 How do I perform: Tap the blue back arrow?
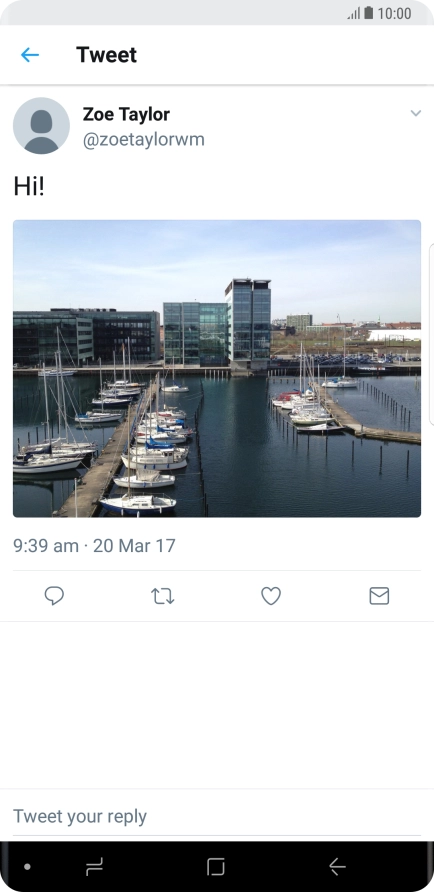(x=30, y=55)
